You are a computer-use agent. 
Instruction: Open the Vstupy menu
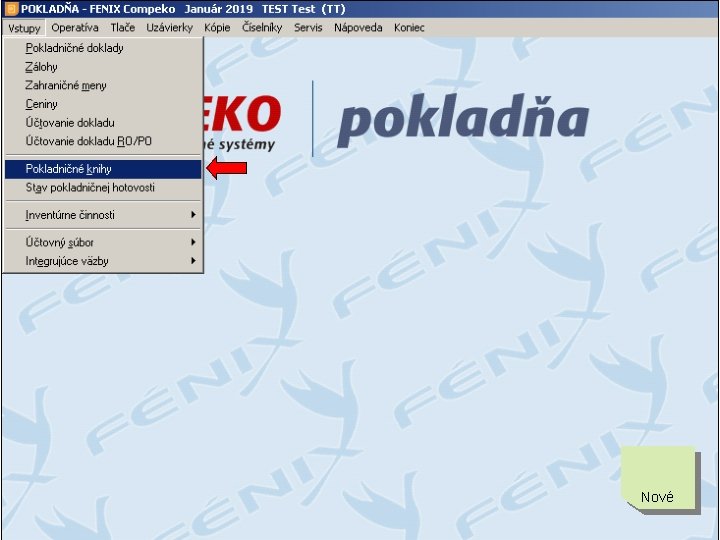24,28
